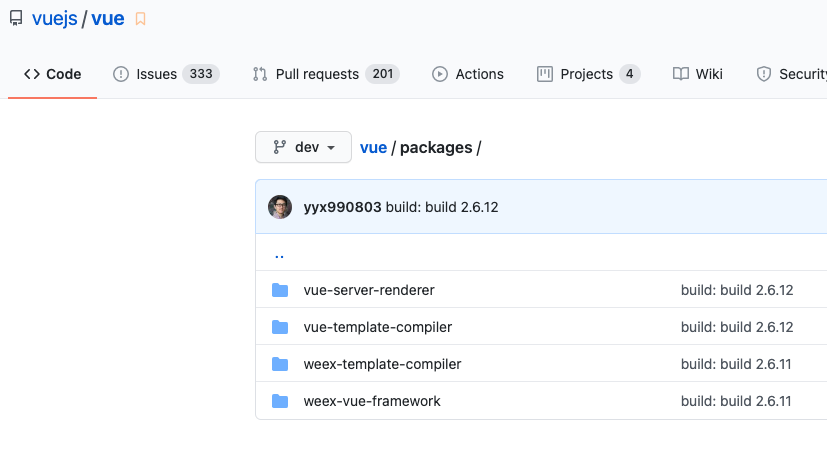The image size is (827, 449).
Task: Navigate to parent directory via '..' link
Action: (x=279, y=253)
